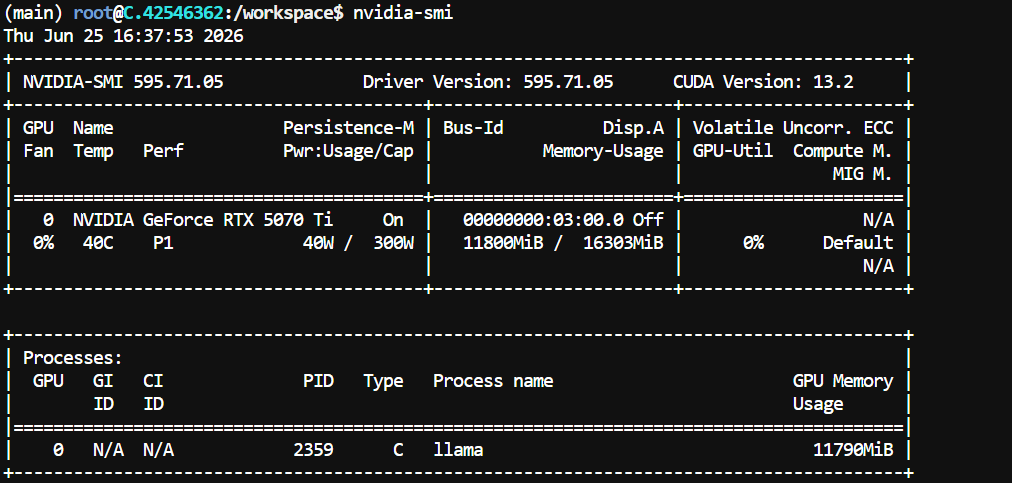Screen dimensions: 1012x483
Task: Click the hostname C.42546362 in prompt
Action: [174, 13]
